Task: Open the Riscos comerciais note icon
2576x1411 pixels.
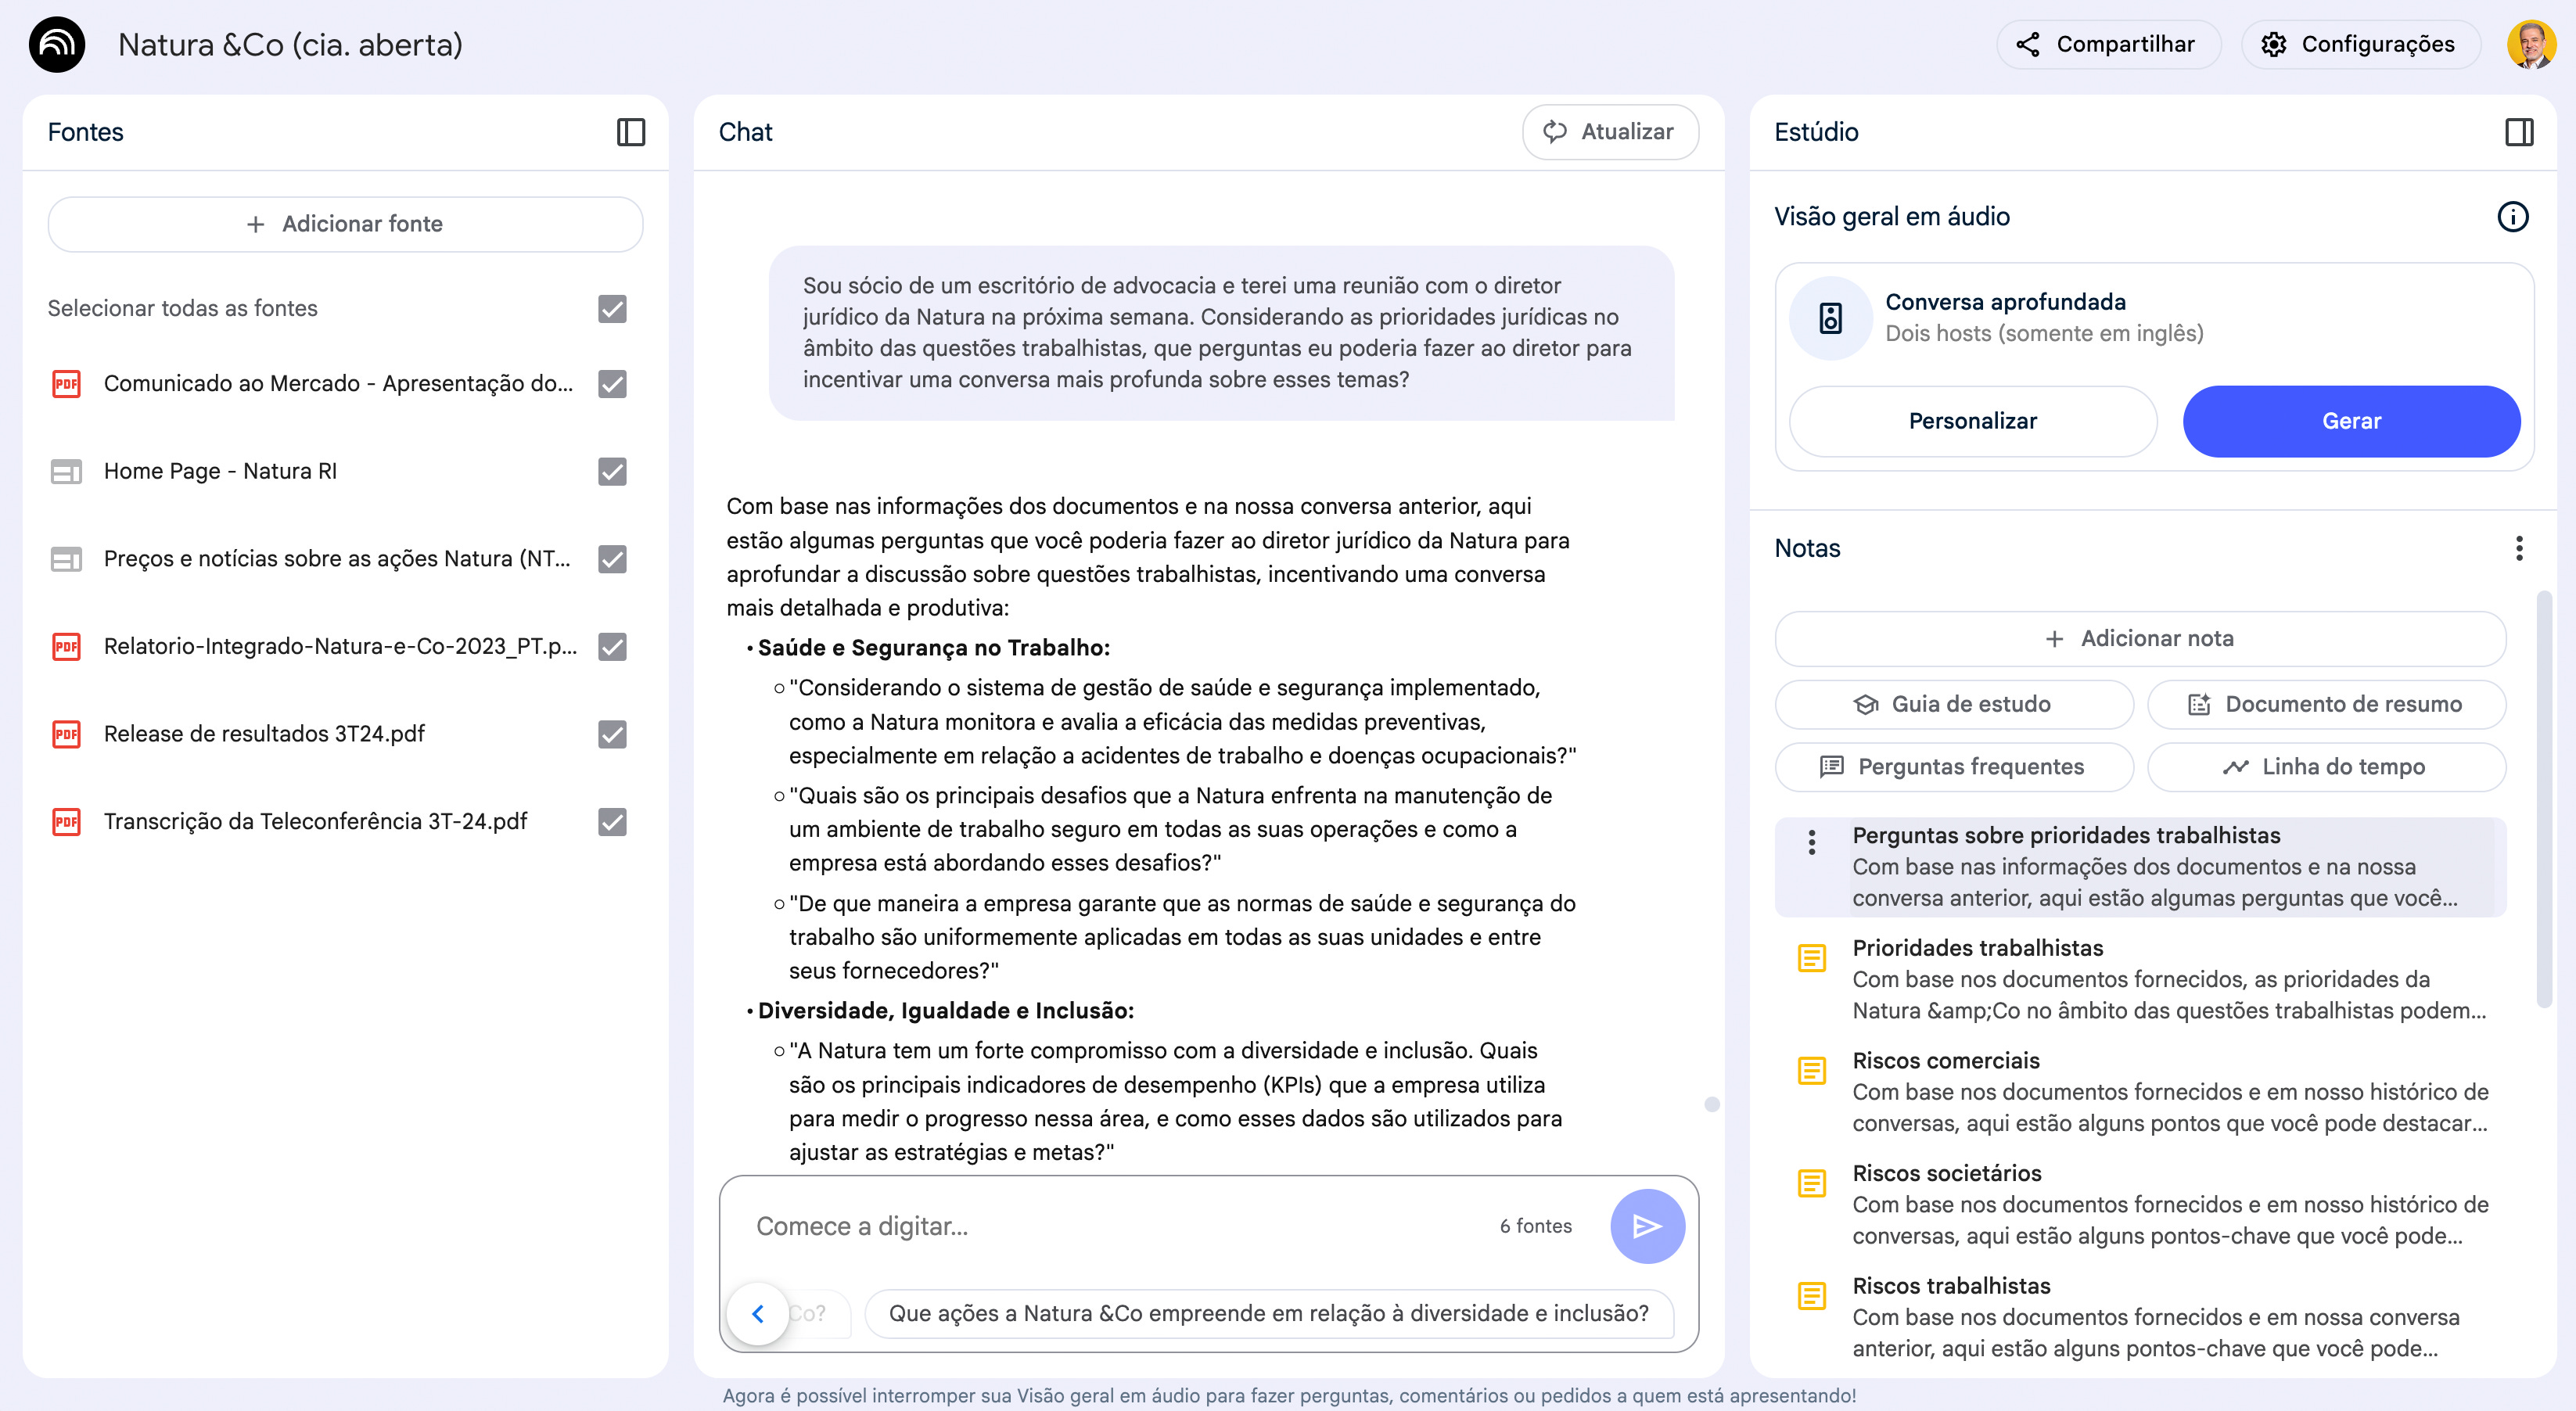Action: [1811, 1071]
